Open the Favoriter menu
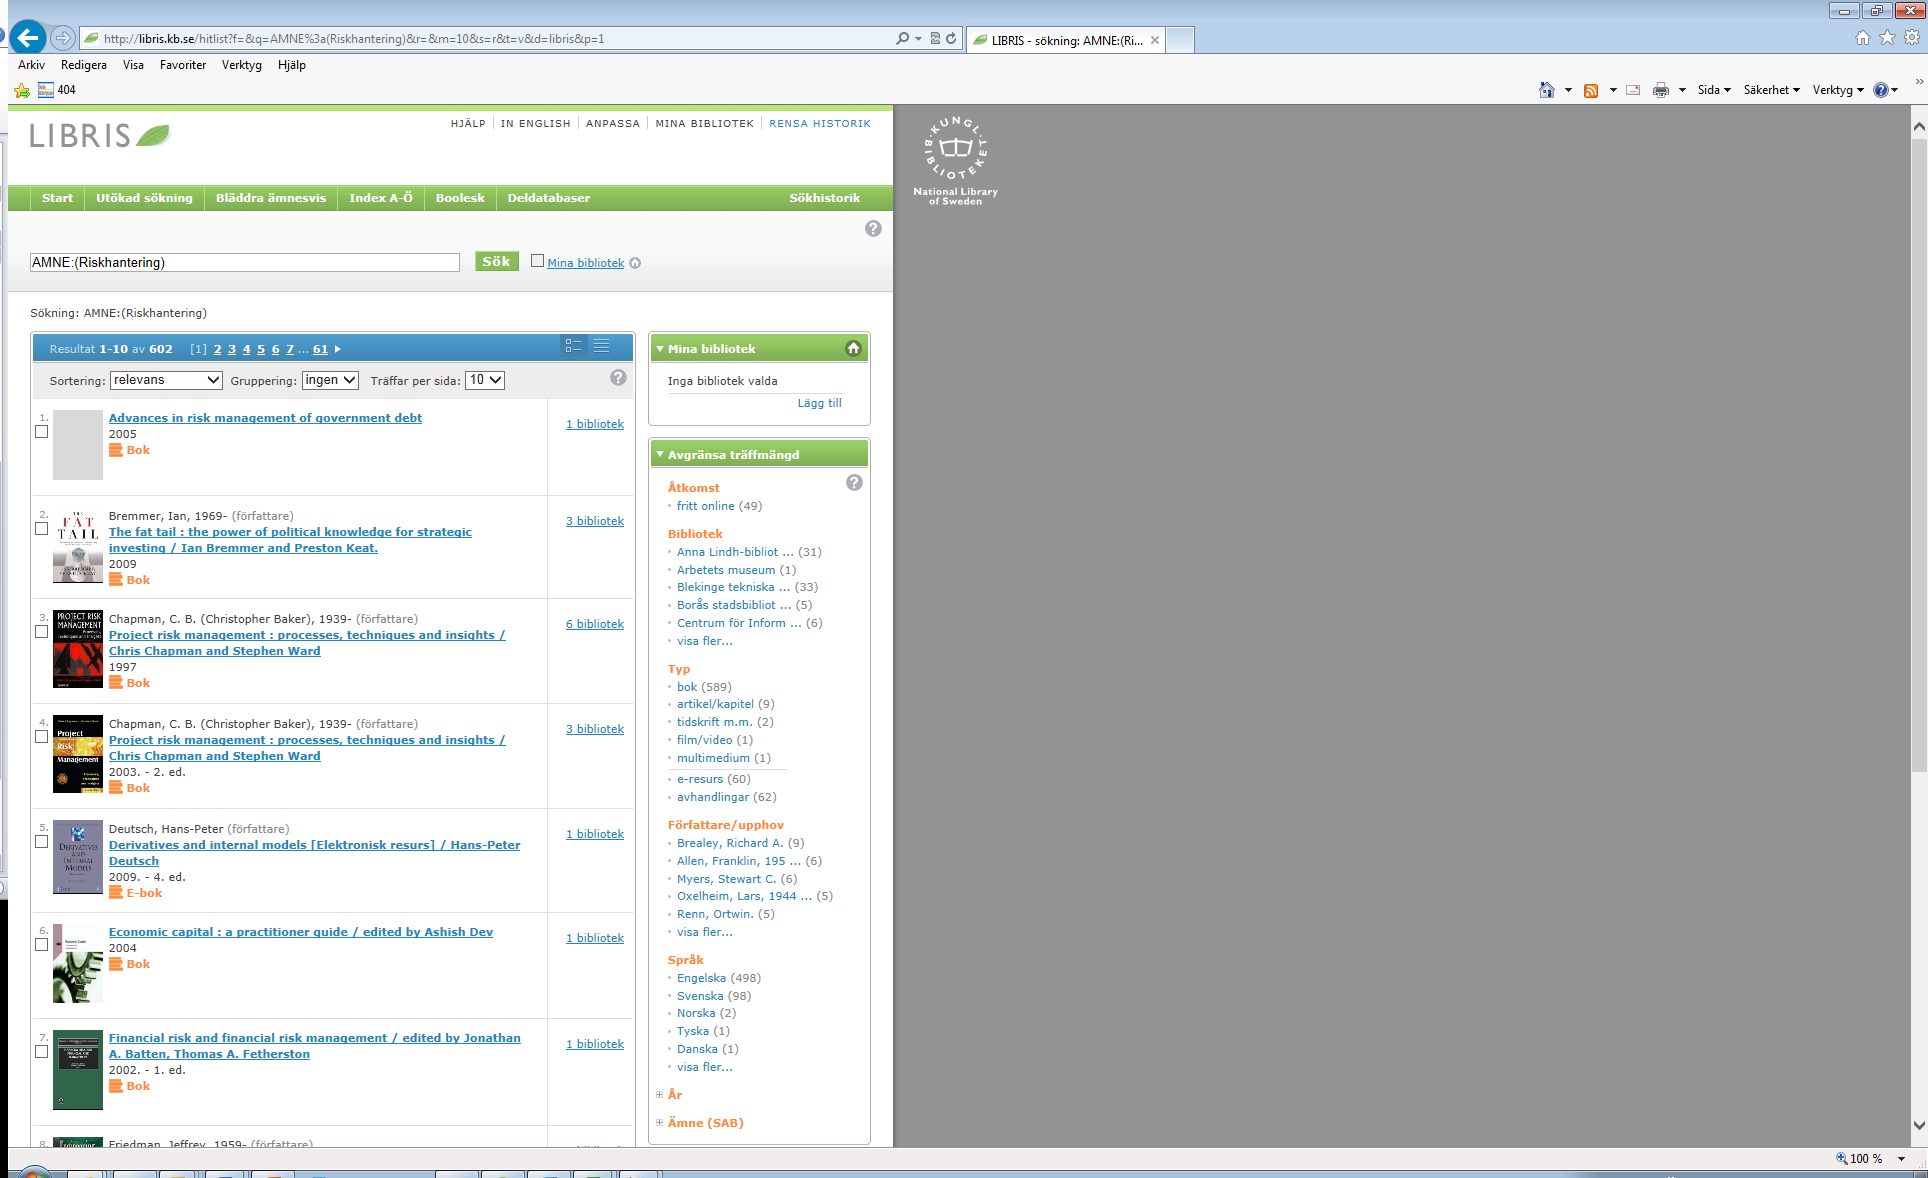The image size is (1928, 1178). tap(183, 65)
